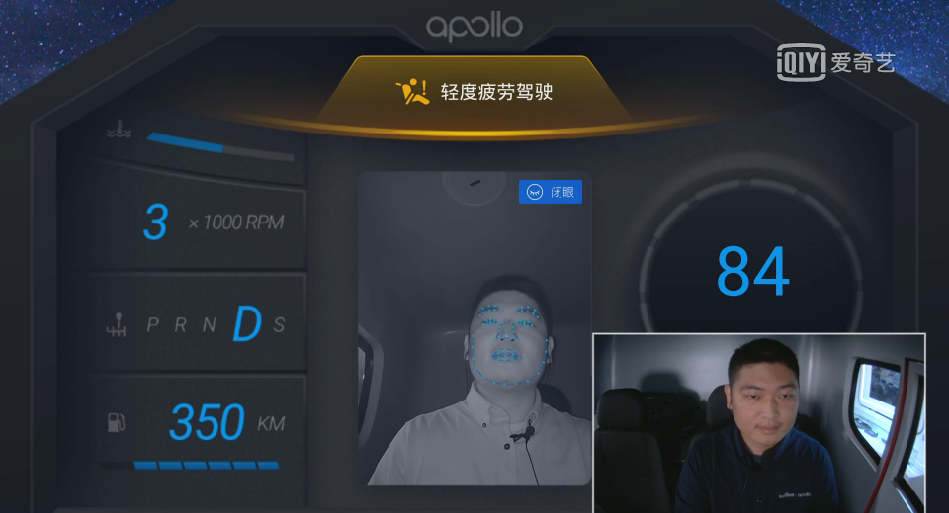949x513 pixels.
Task: Click the 闭眼 status badge
Action: coord(550,192)
